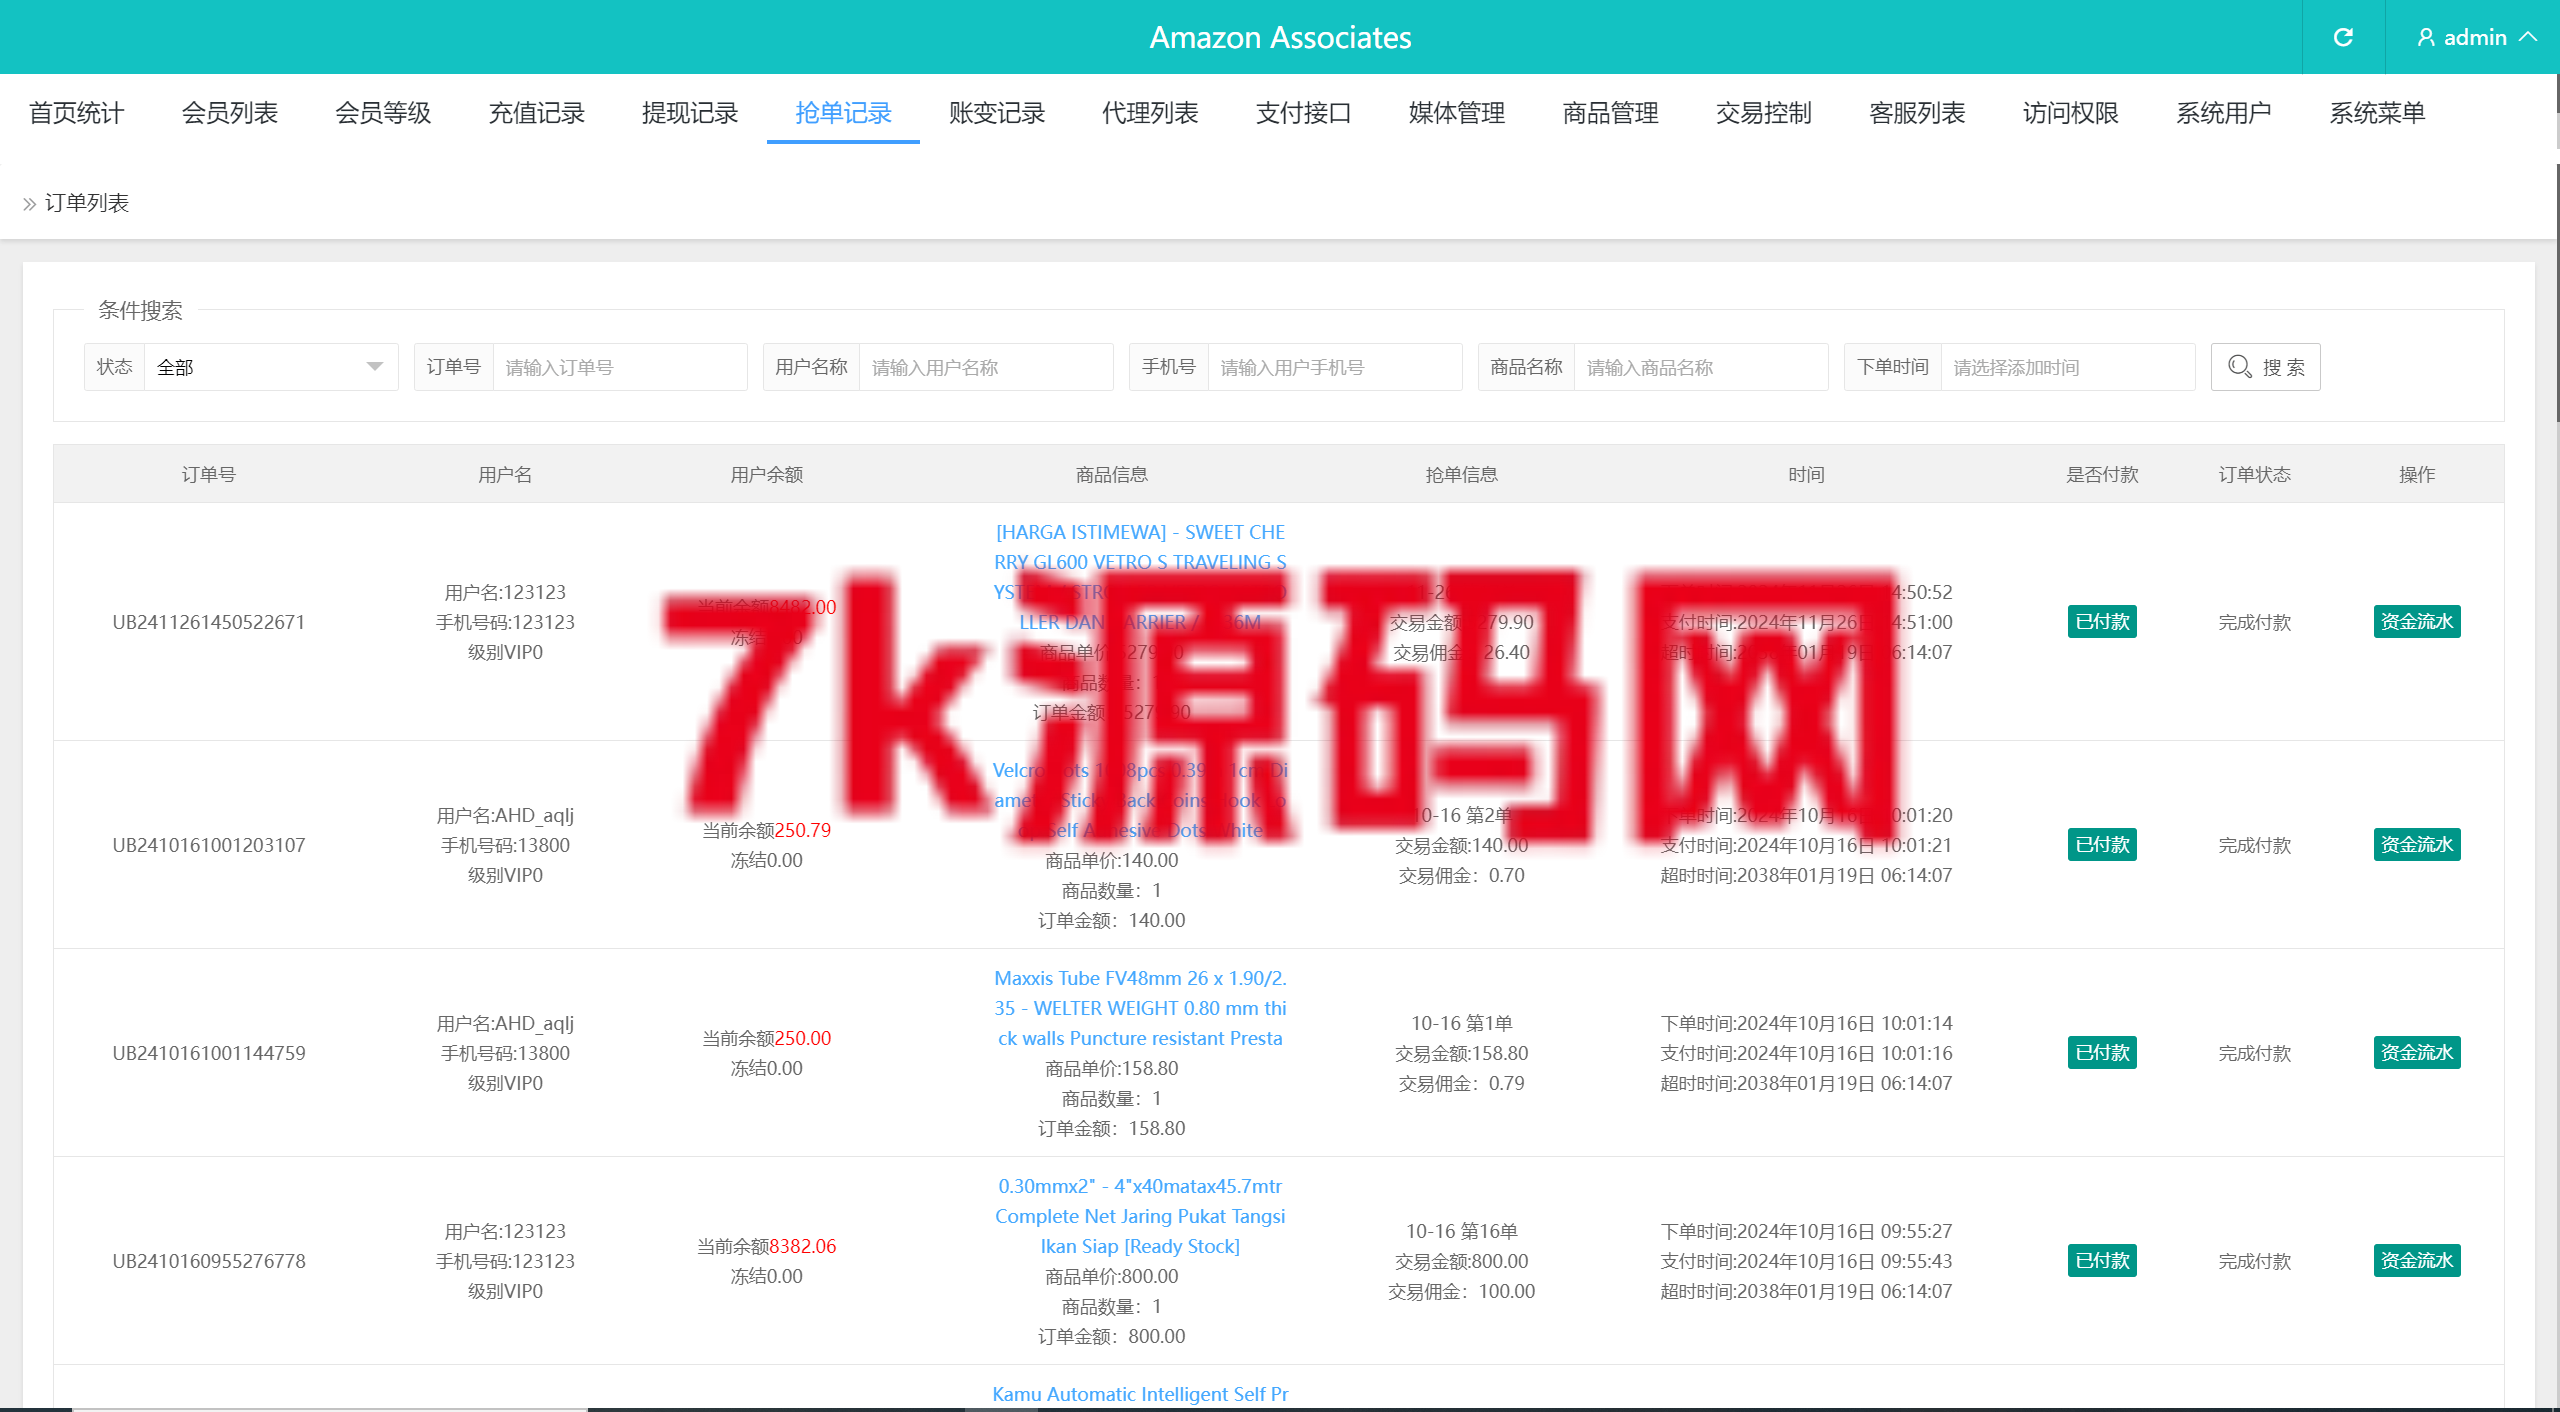
Task: Click 已付款 badge for order UB2410161001144759
Action: (x=2102, y=1053)
